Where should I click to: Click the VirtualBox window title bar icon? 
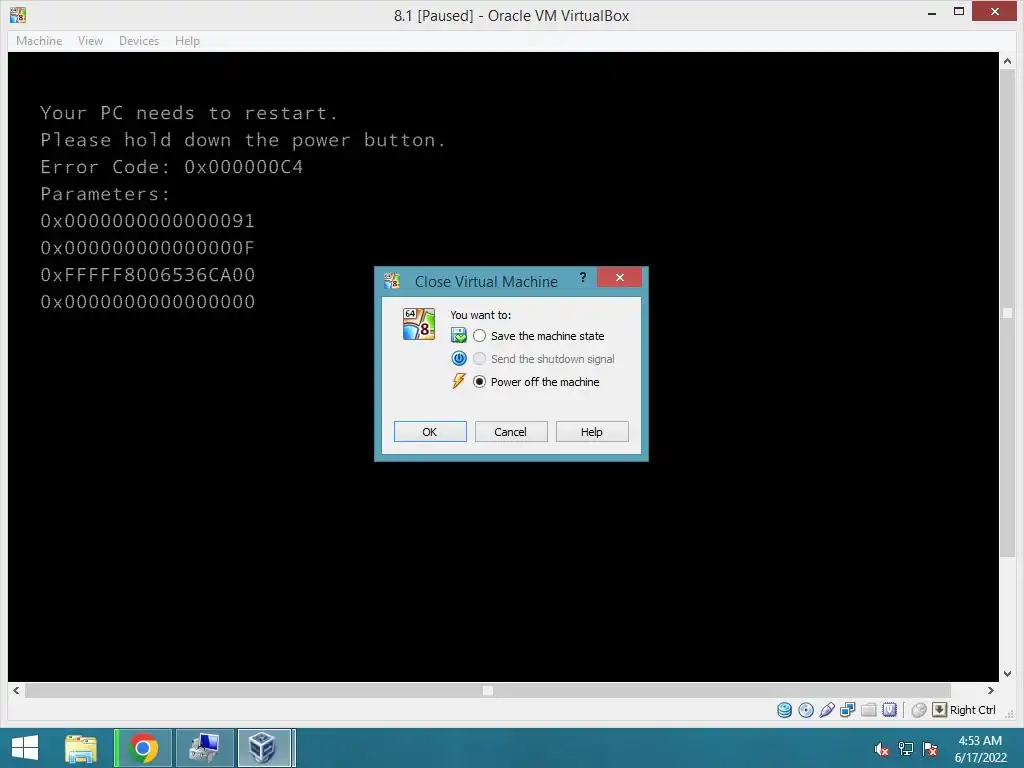pos(18,14)
